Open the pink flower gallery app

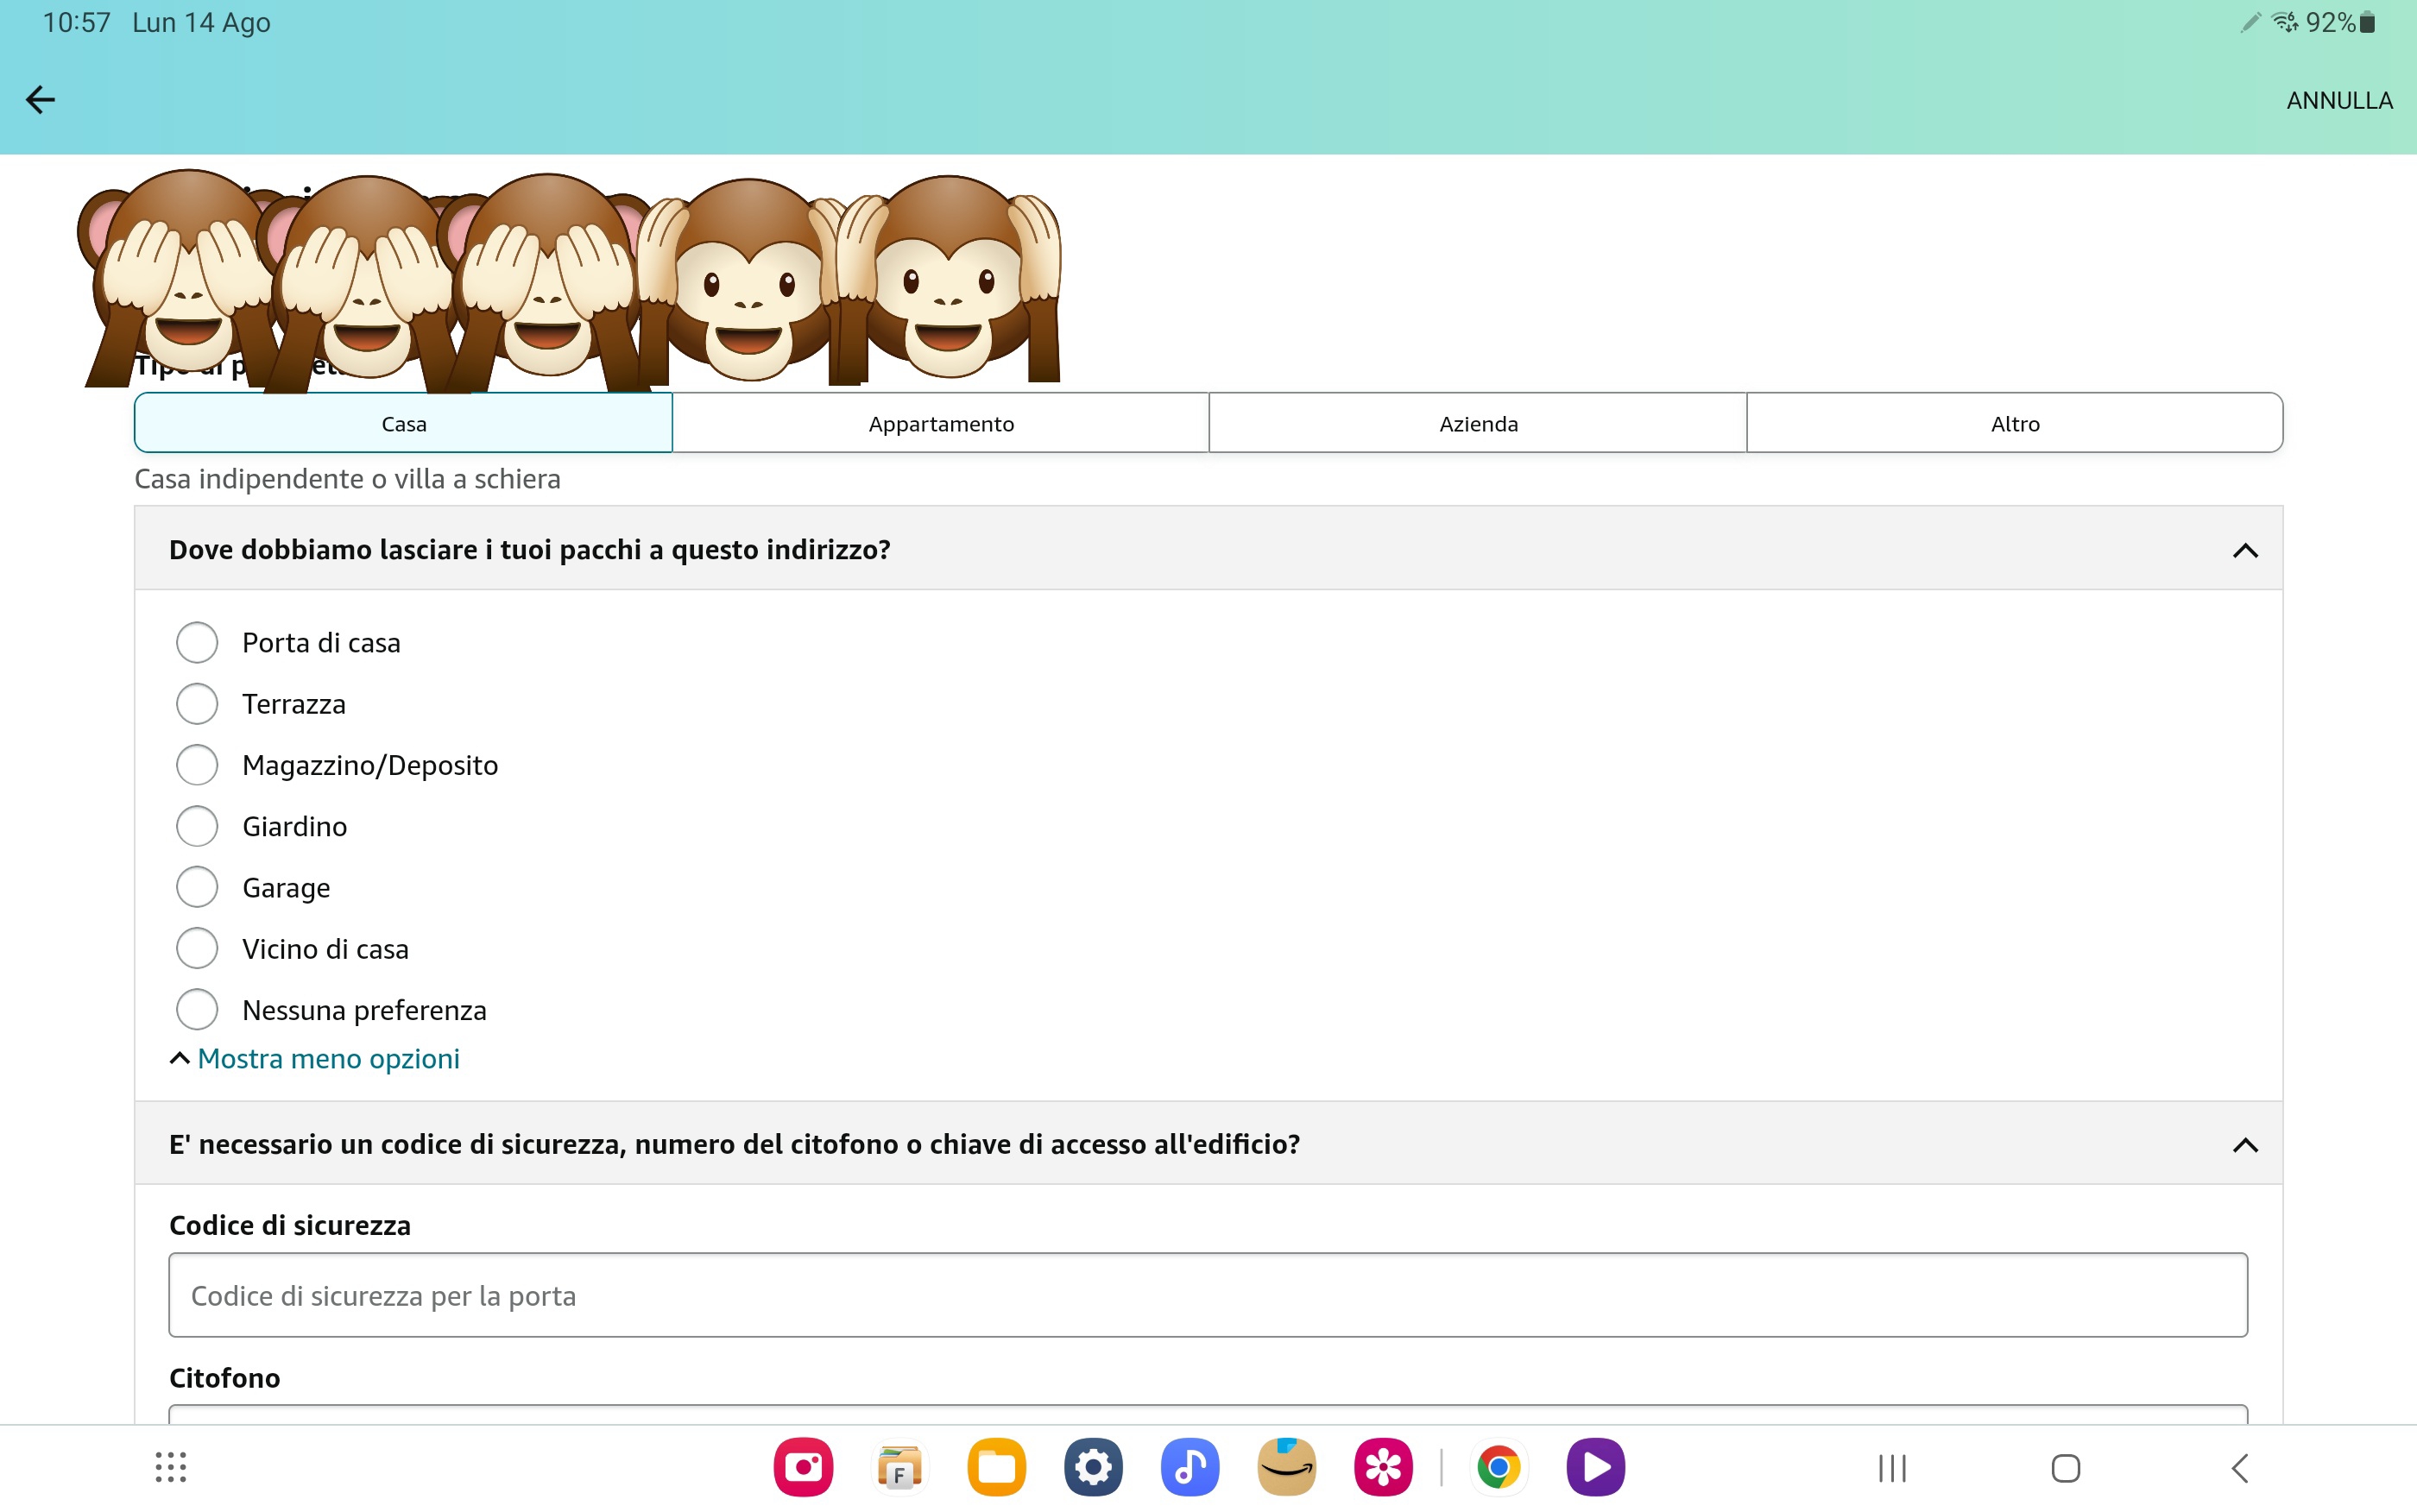click(1383, 1467)
